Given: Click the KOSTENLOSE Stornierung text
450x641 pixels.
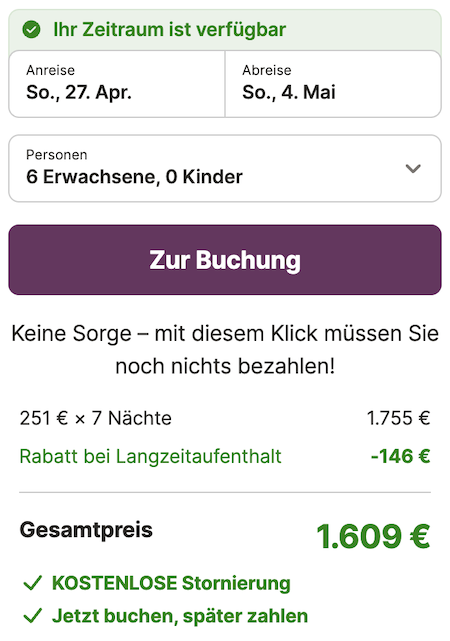Looking at the screenshot, I should click(x=171, y=583).
